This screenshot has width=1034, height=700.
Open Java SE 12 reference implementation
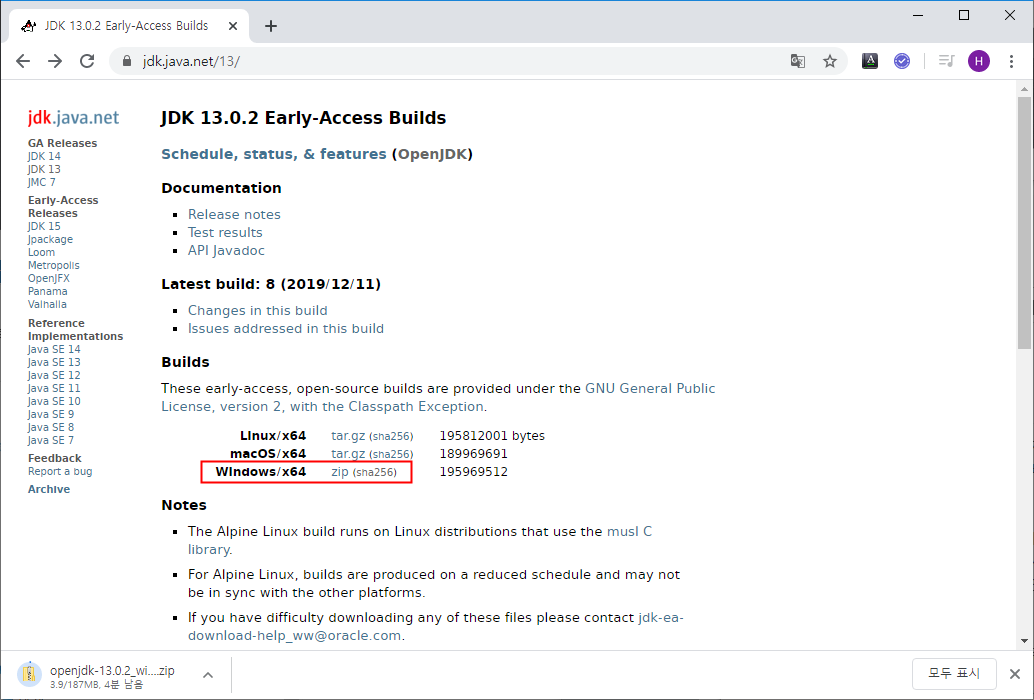tap(54, 376)
